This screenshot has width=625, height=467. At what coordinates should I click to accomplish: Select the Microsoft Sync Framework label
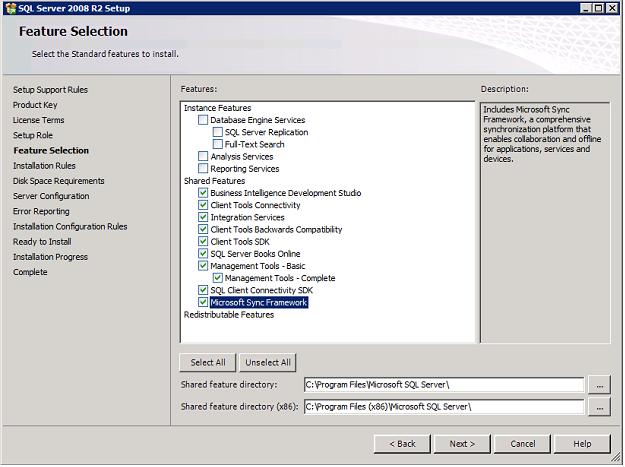click(259, 302)
